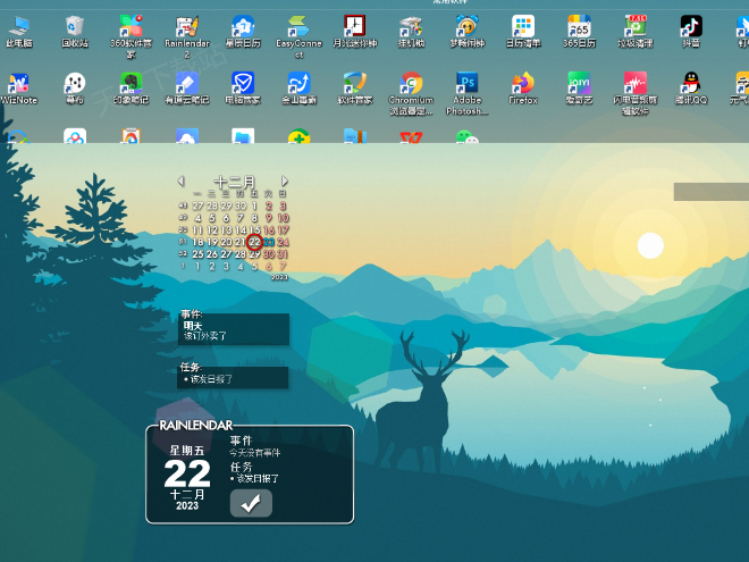Click the 任务: heading above task list

tap(191, 367)
